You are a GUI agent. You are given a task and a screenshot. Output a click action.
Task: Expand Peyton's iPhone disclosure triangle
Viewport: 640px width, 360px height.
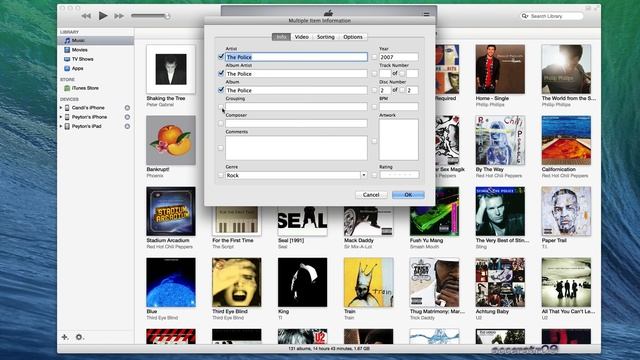(61, 117)
